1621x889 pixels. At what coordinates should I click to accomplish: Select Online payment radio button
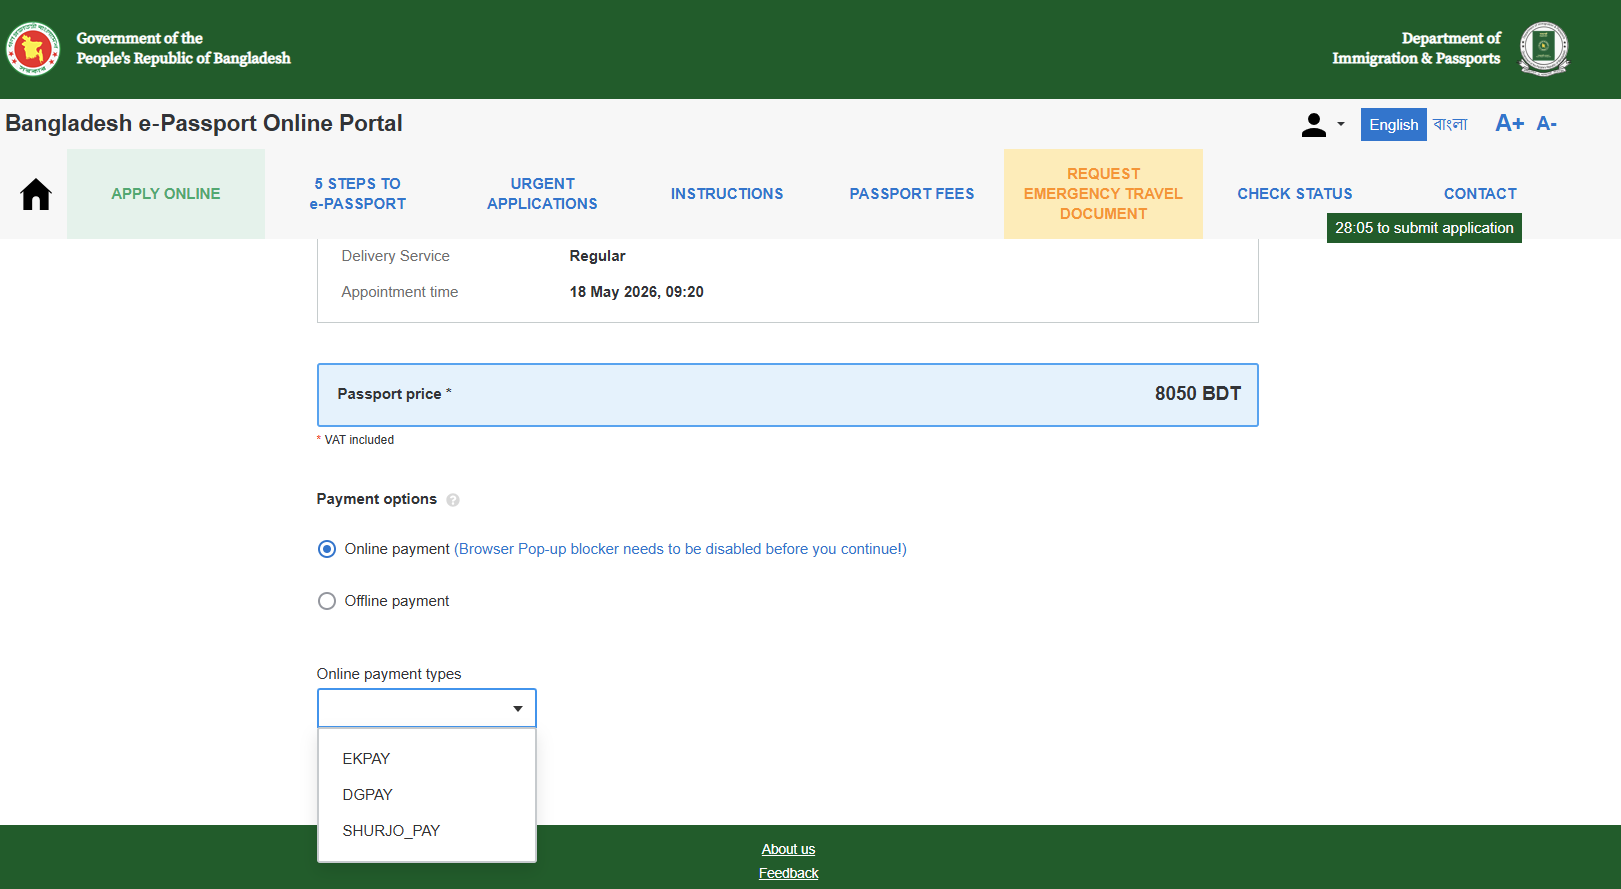pos(327,549)
